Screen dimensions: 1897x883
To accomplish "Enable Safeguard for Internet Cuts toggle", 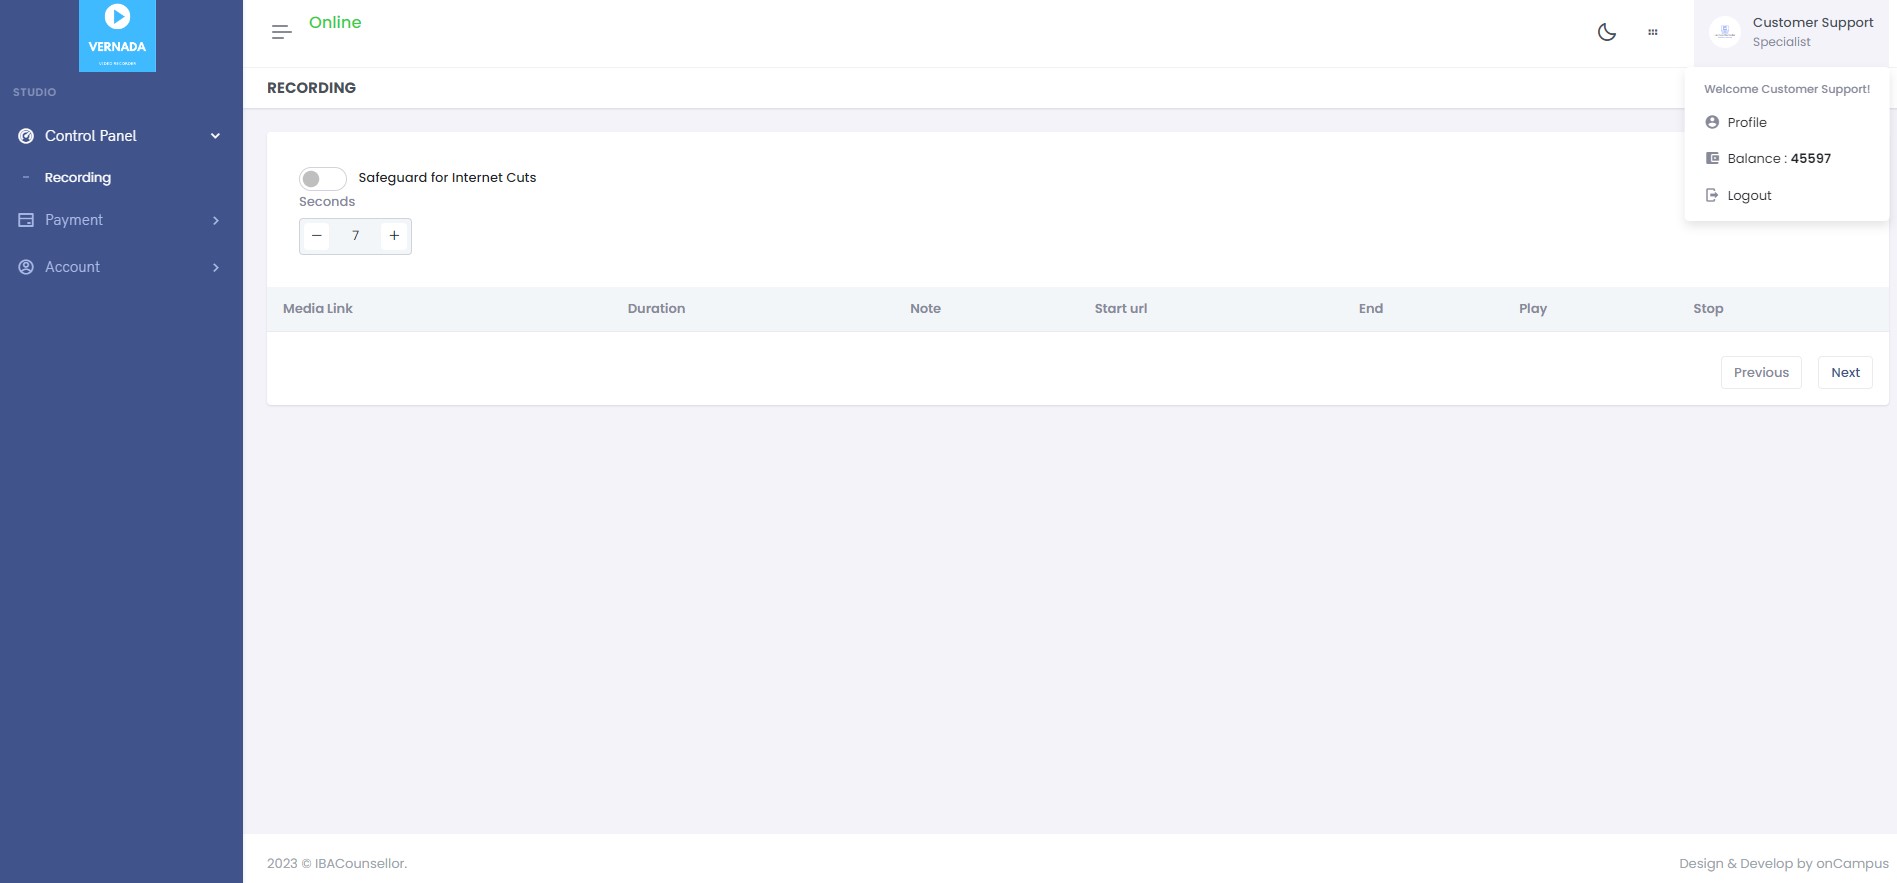I will tap(322, 178).
